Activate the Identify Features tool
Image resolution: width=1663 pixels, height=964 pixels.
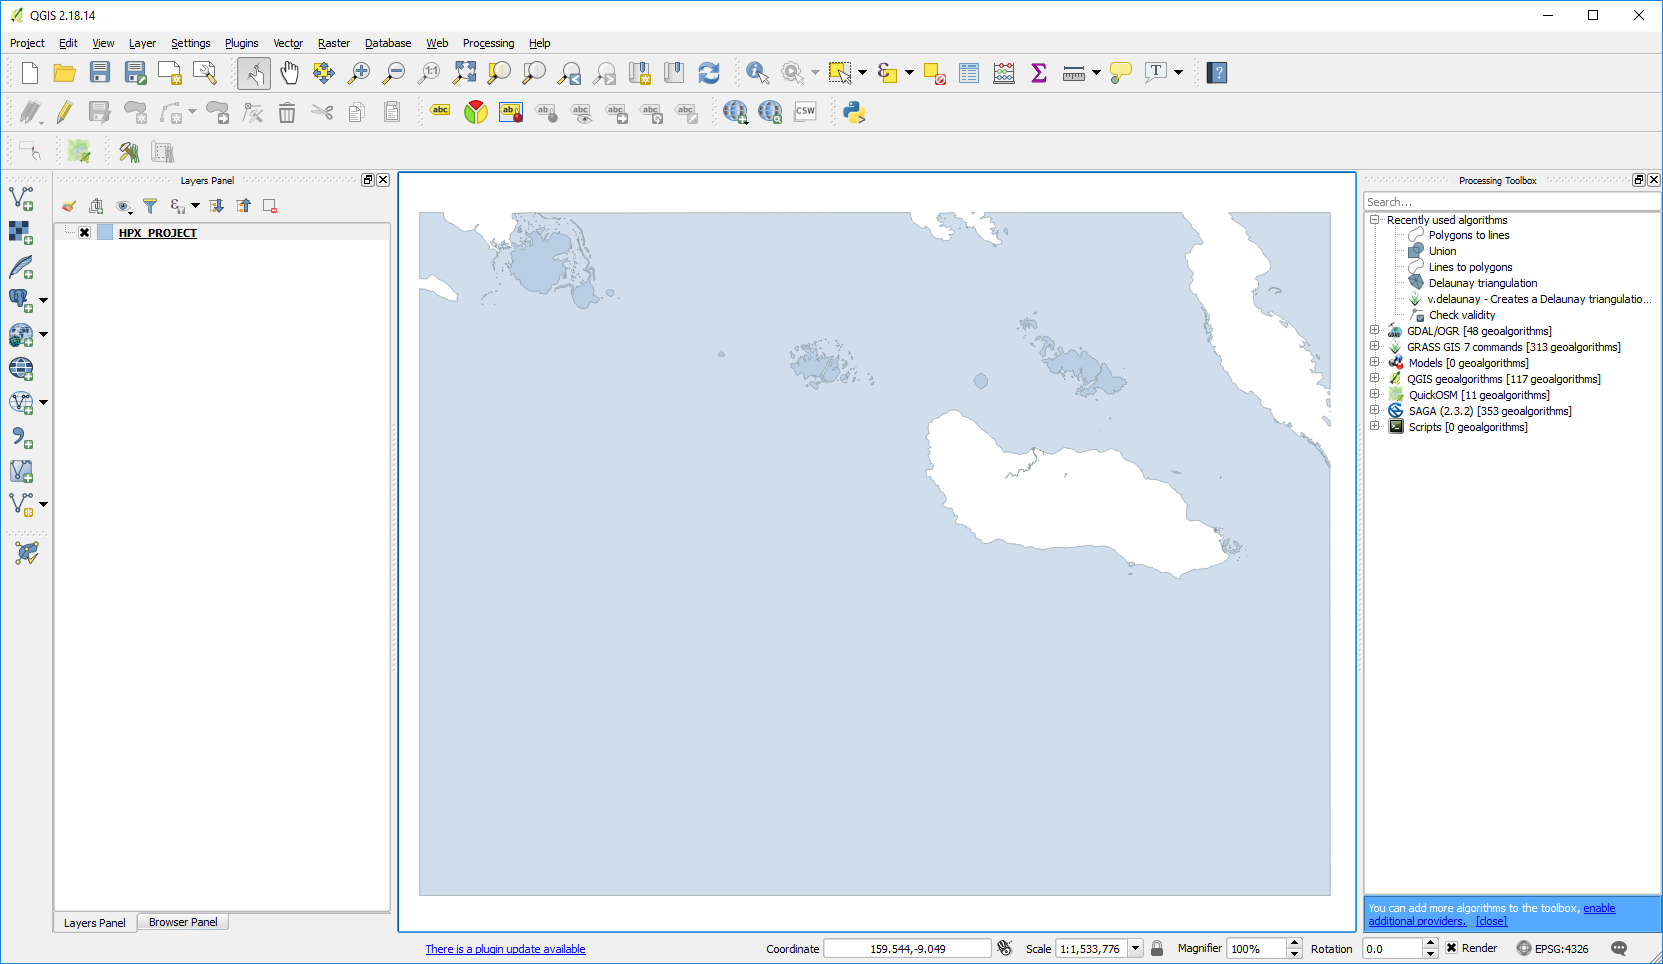pos(757,73)
